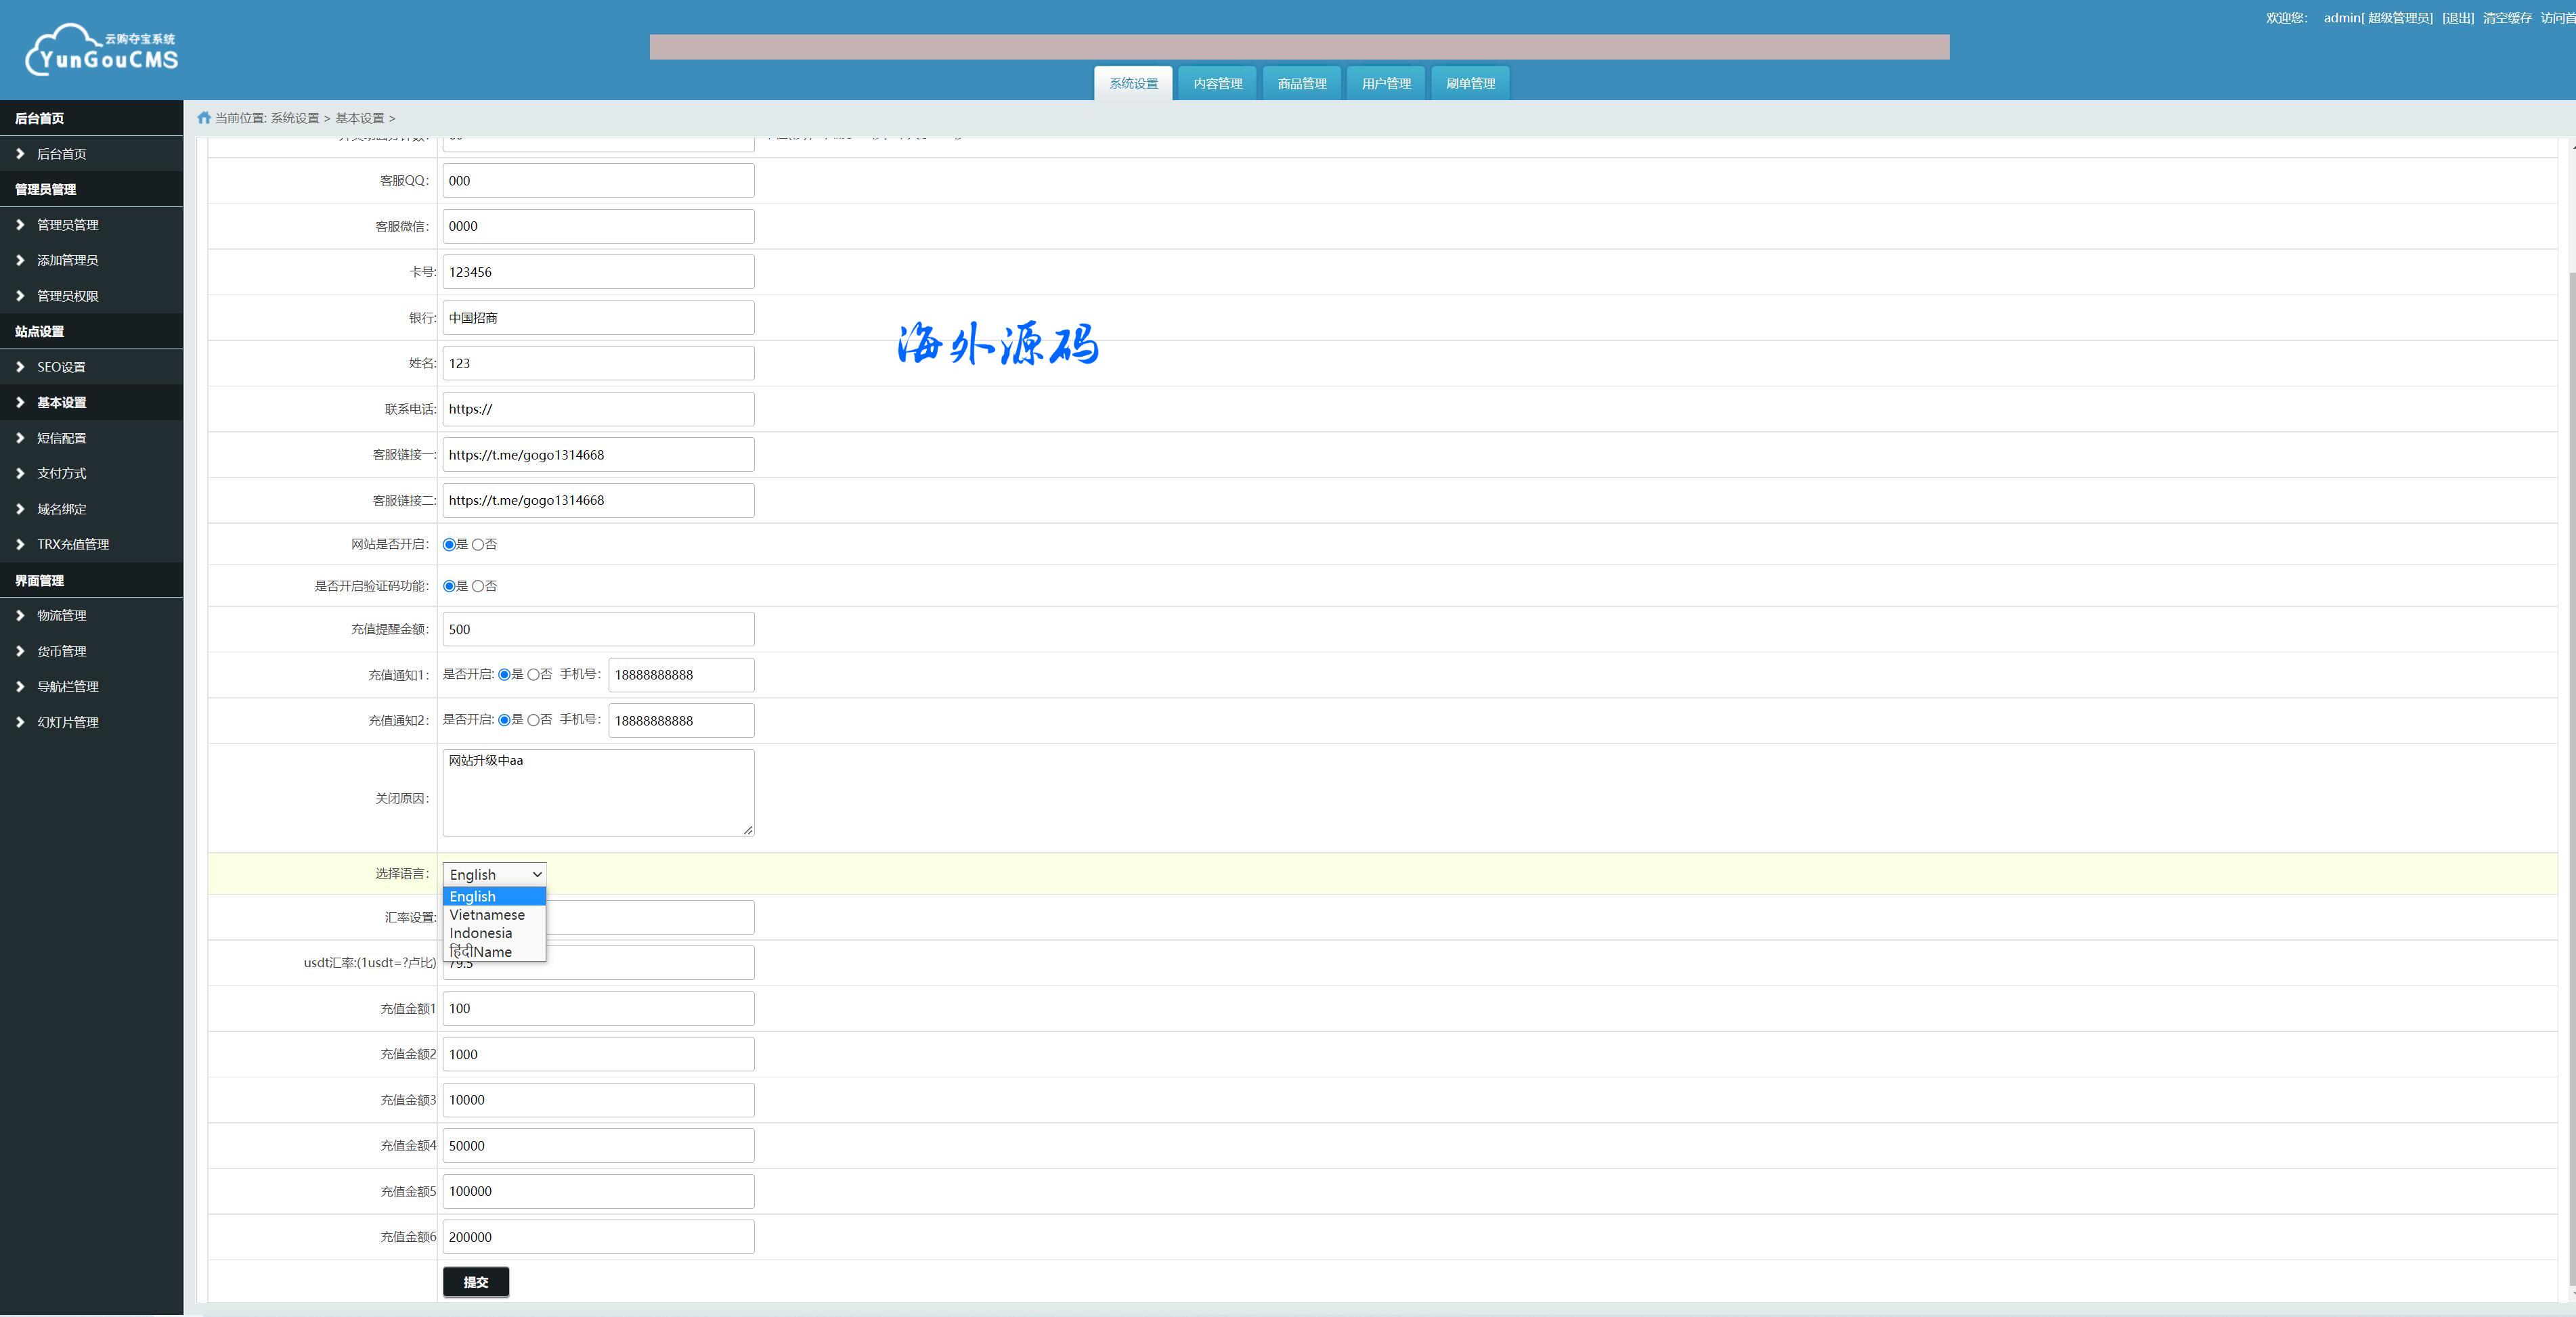Click chevron icon beside 短信配置
The image size is (2576, 1317).
point(20,438)
